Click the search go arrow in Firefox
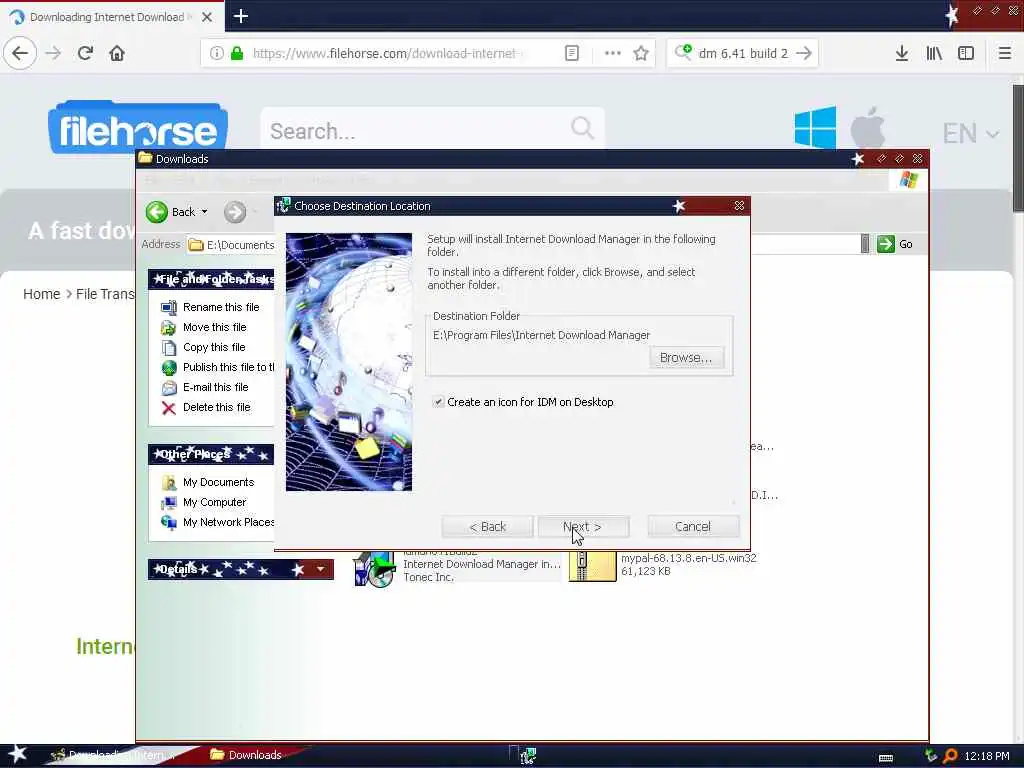 (x=805, y=53)
